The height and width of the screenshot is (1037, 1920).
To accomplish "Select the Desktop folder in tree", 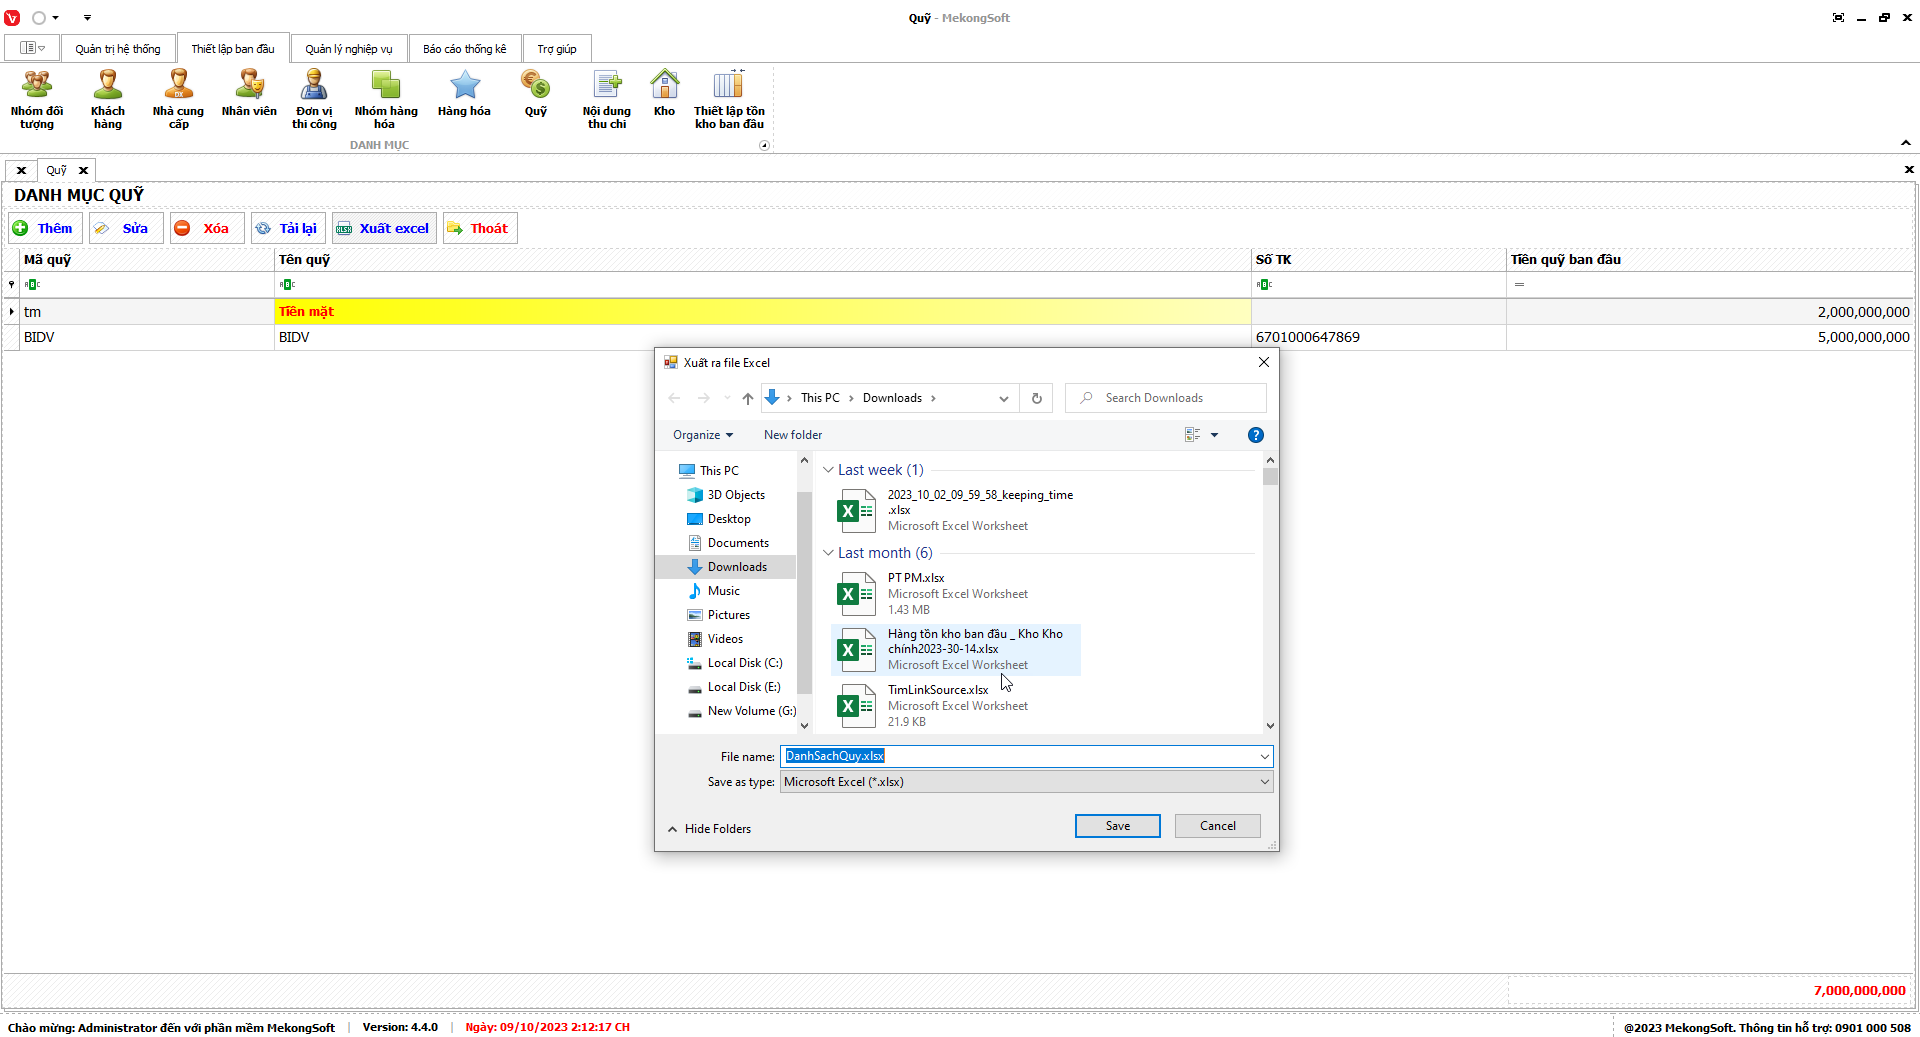I will point(728,519).
